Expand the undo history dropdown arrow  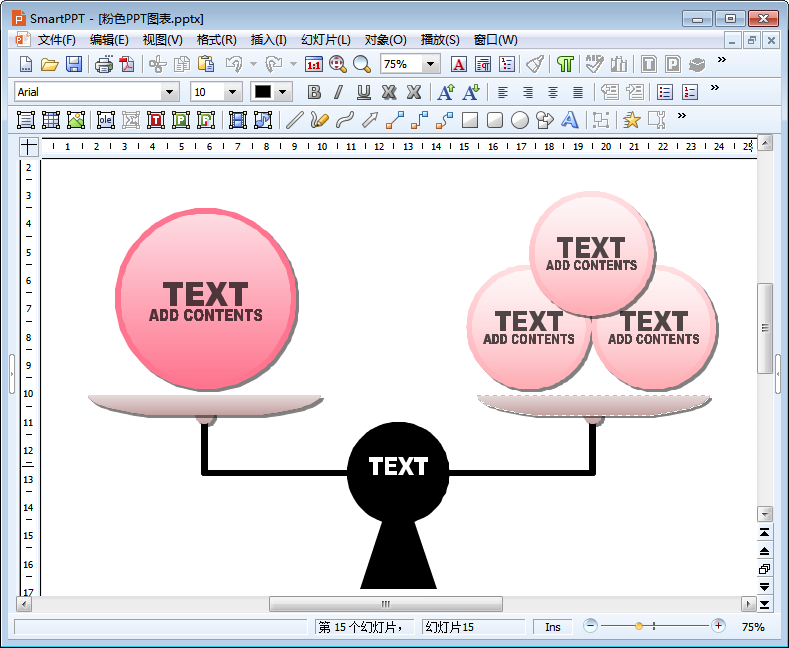[x=253, y=64]
